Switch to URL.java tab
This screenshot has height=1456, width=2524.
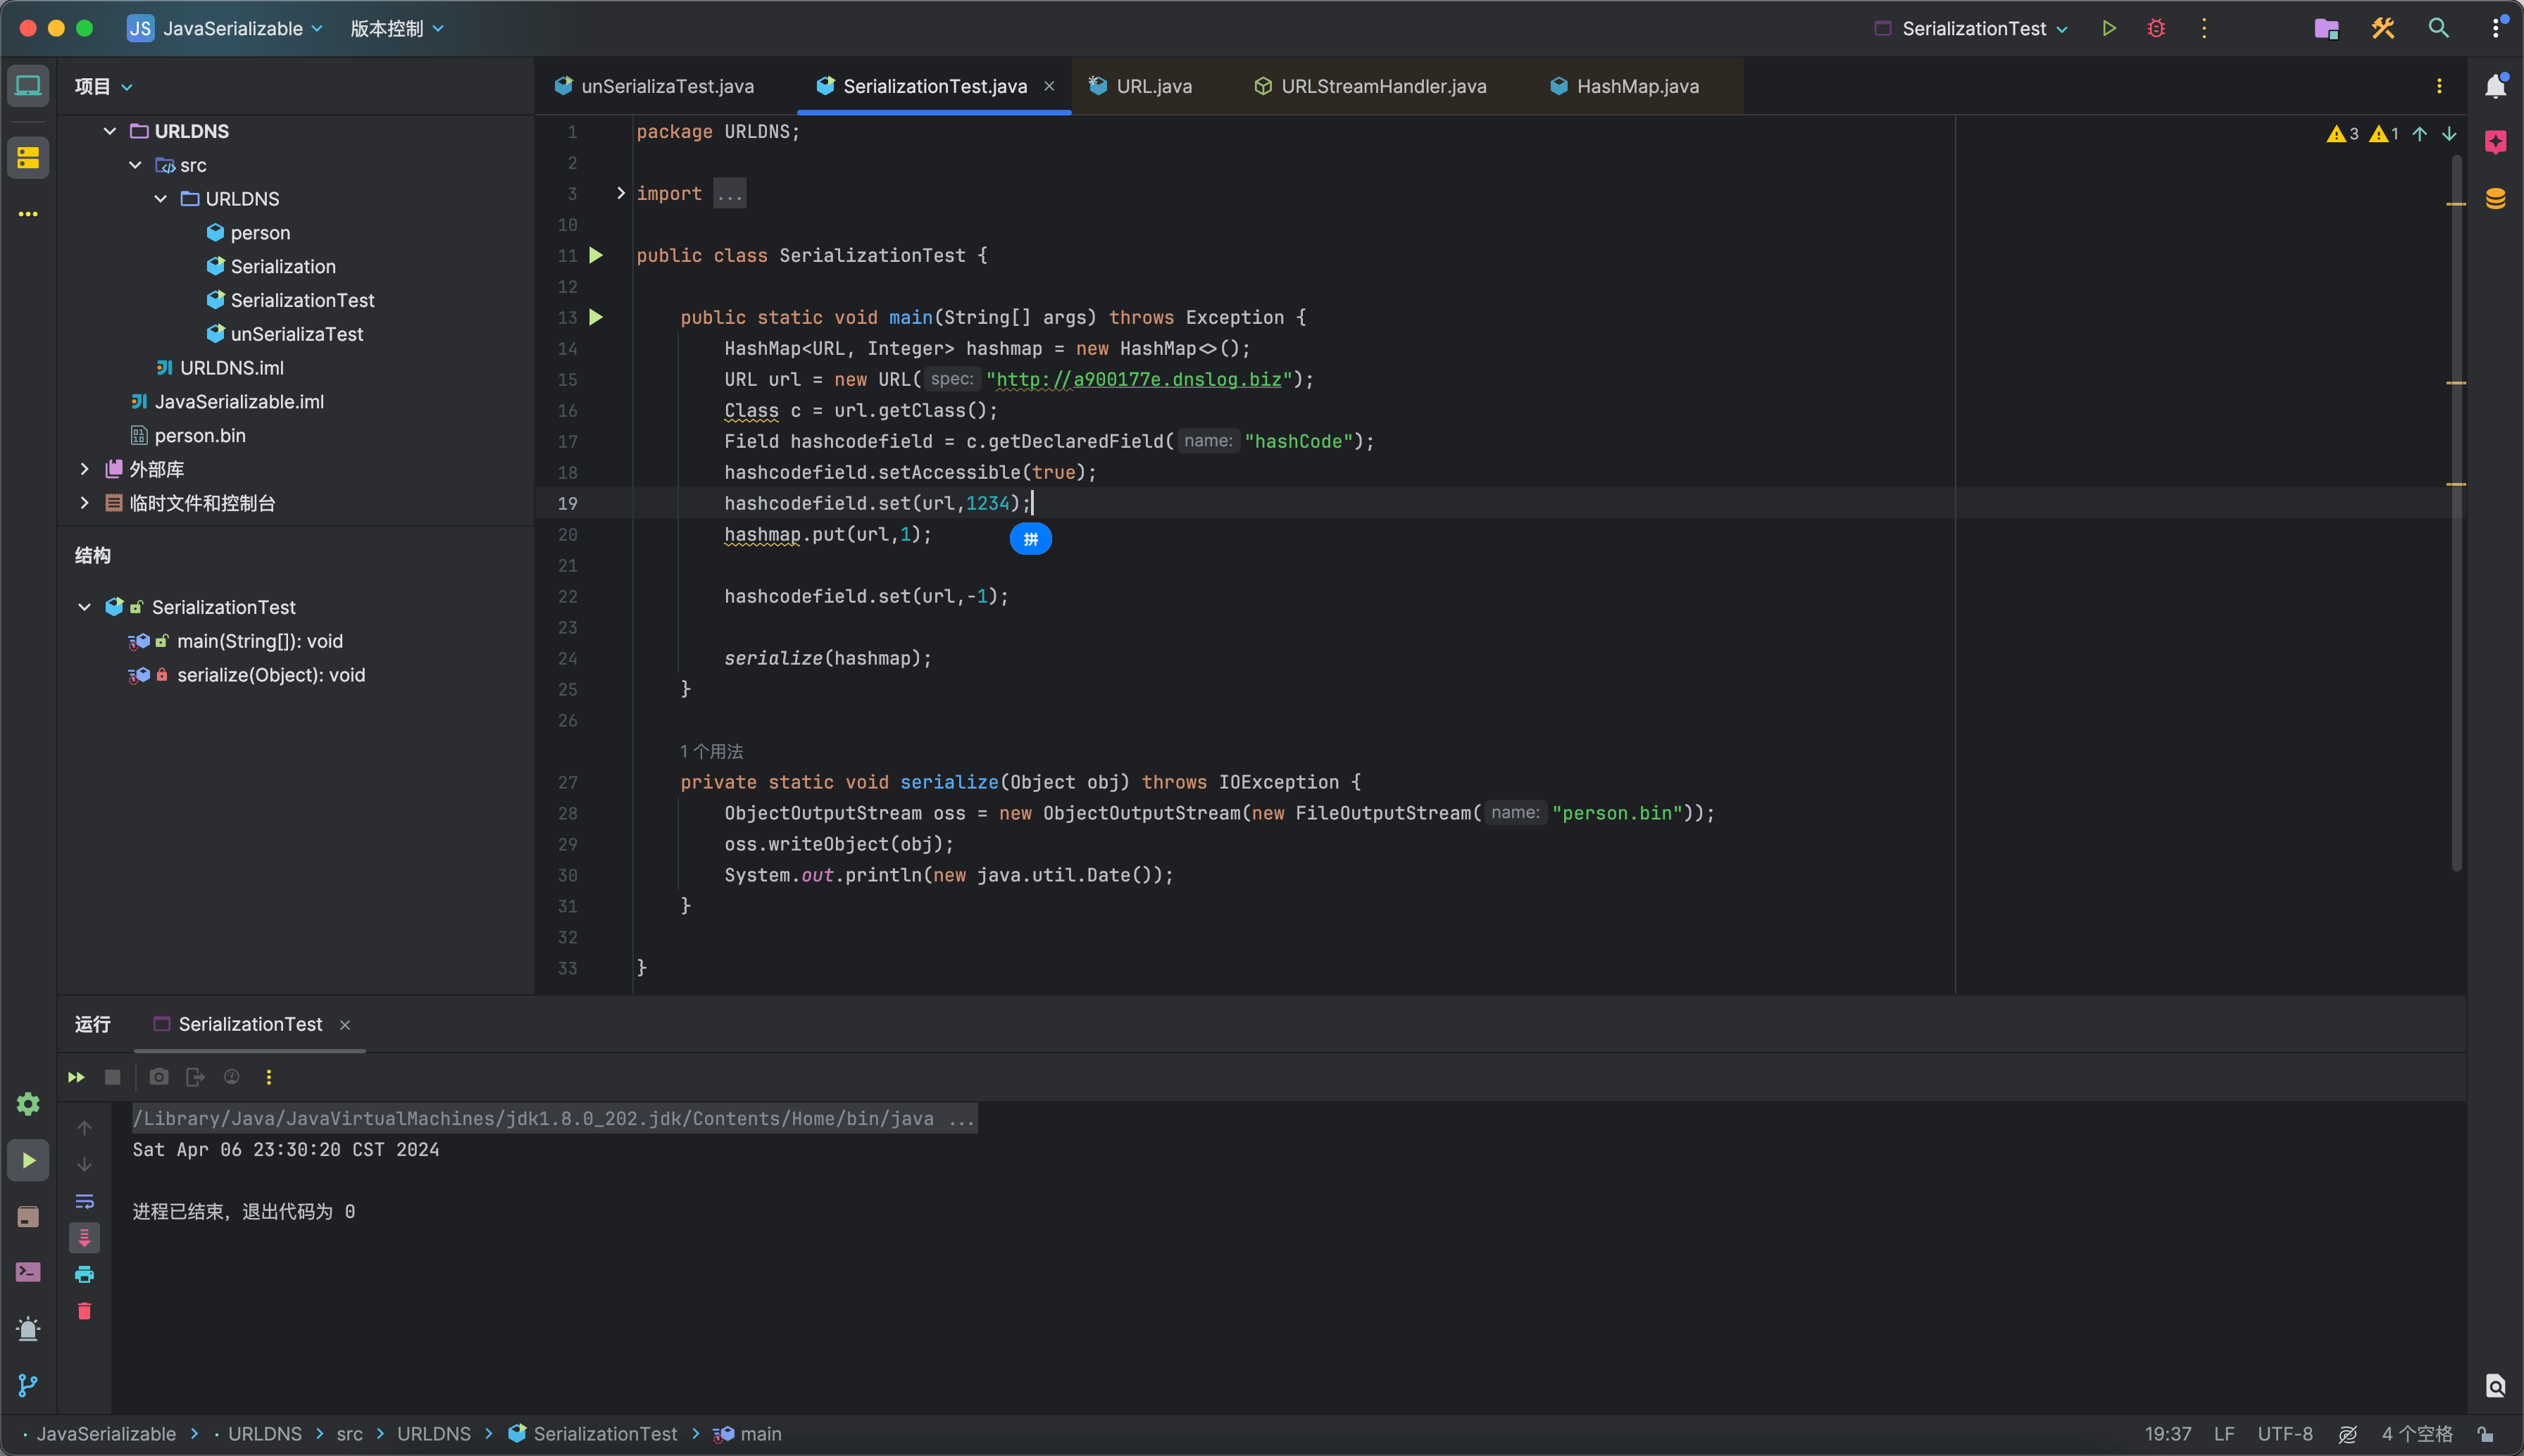point(1141,86)
